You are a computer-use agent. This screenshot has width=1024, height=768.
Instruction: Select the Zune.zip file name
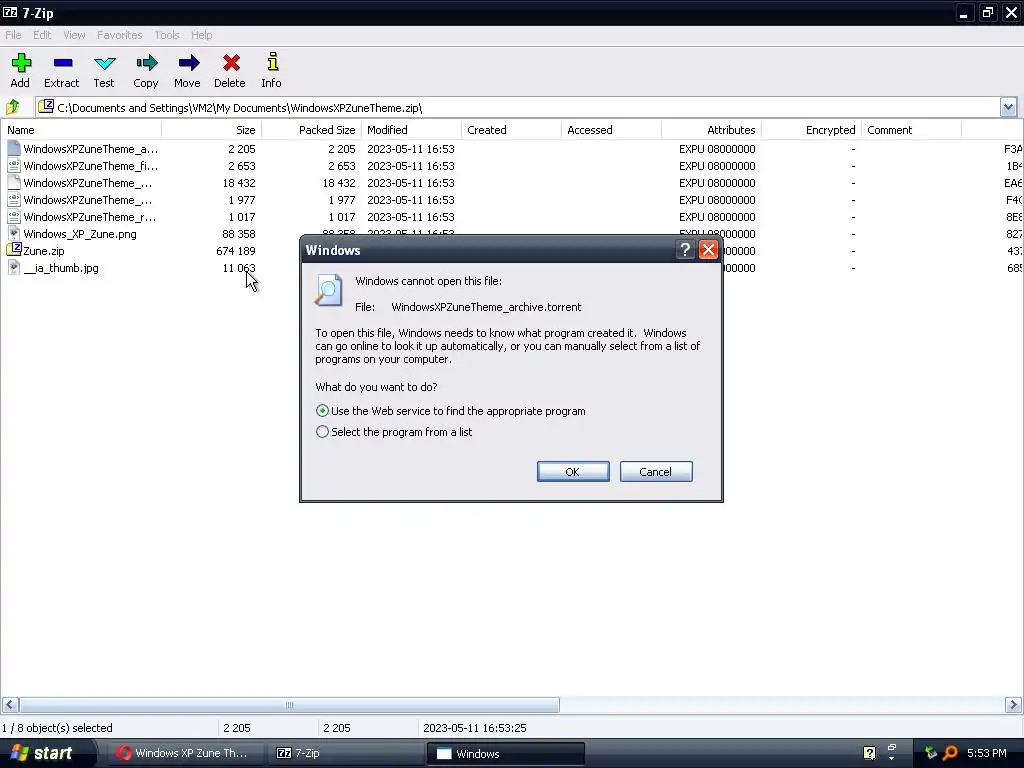44,251
